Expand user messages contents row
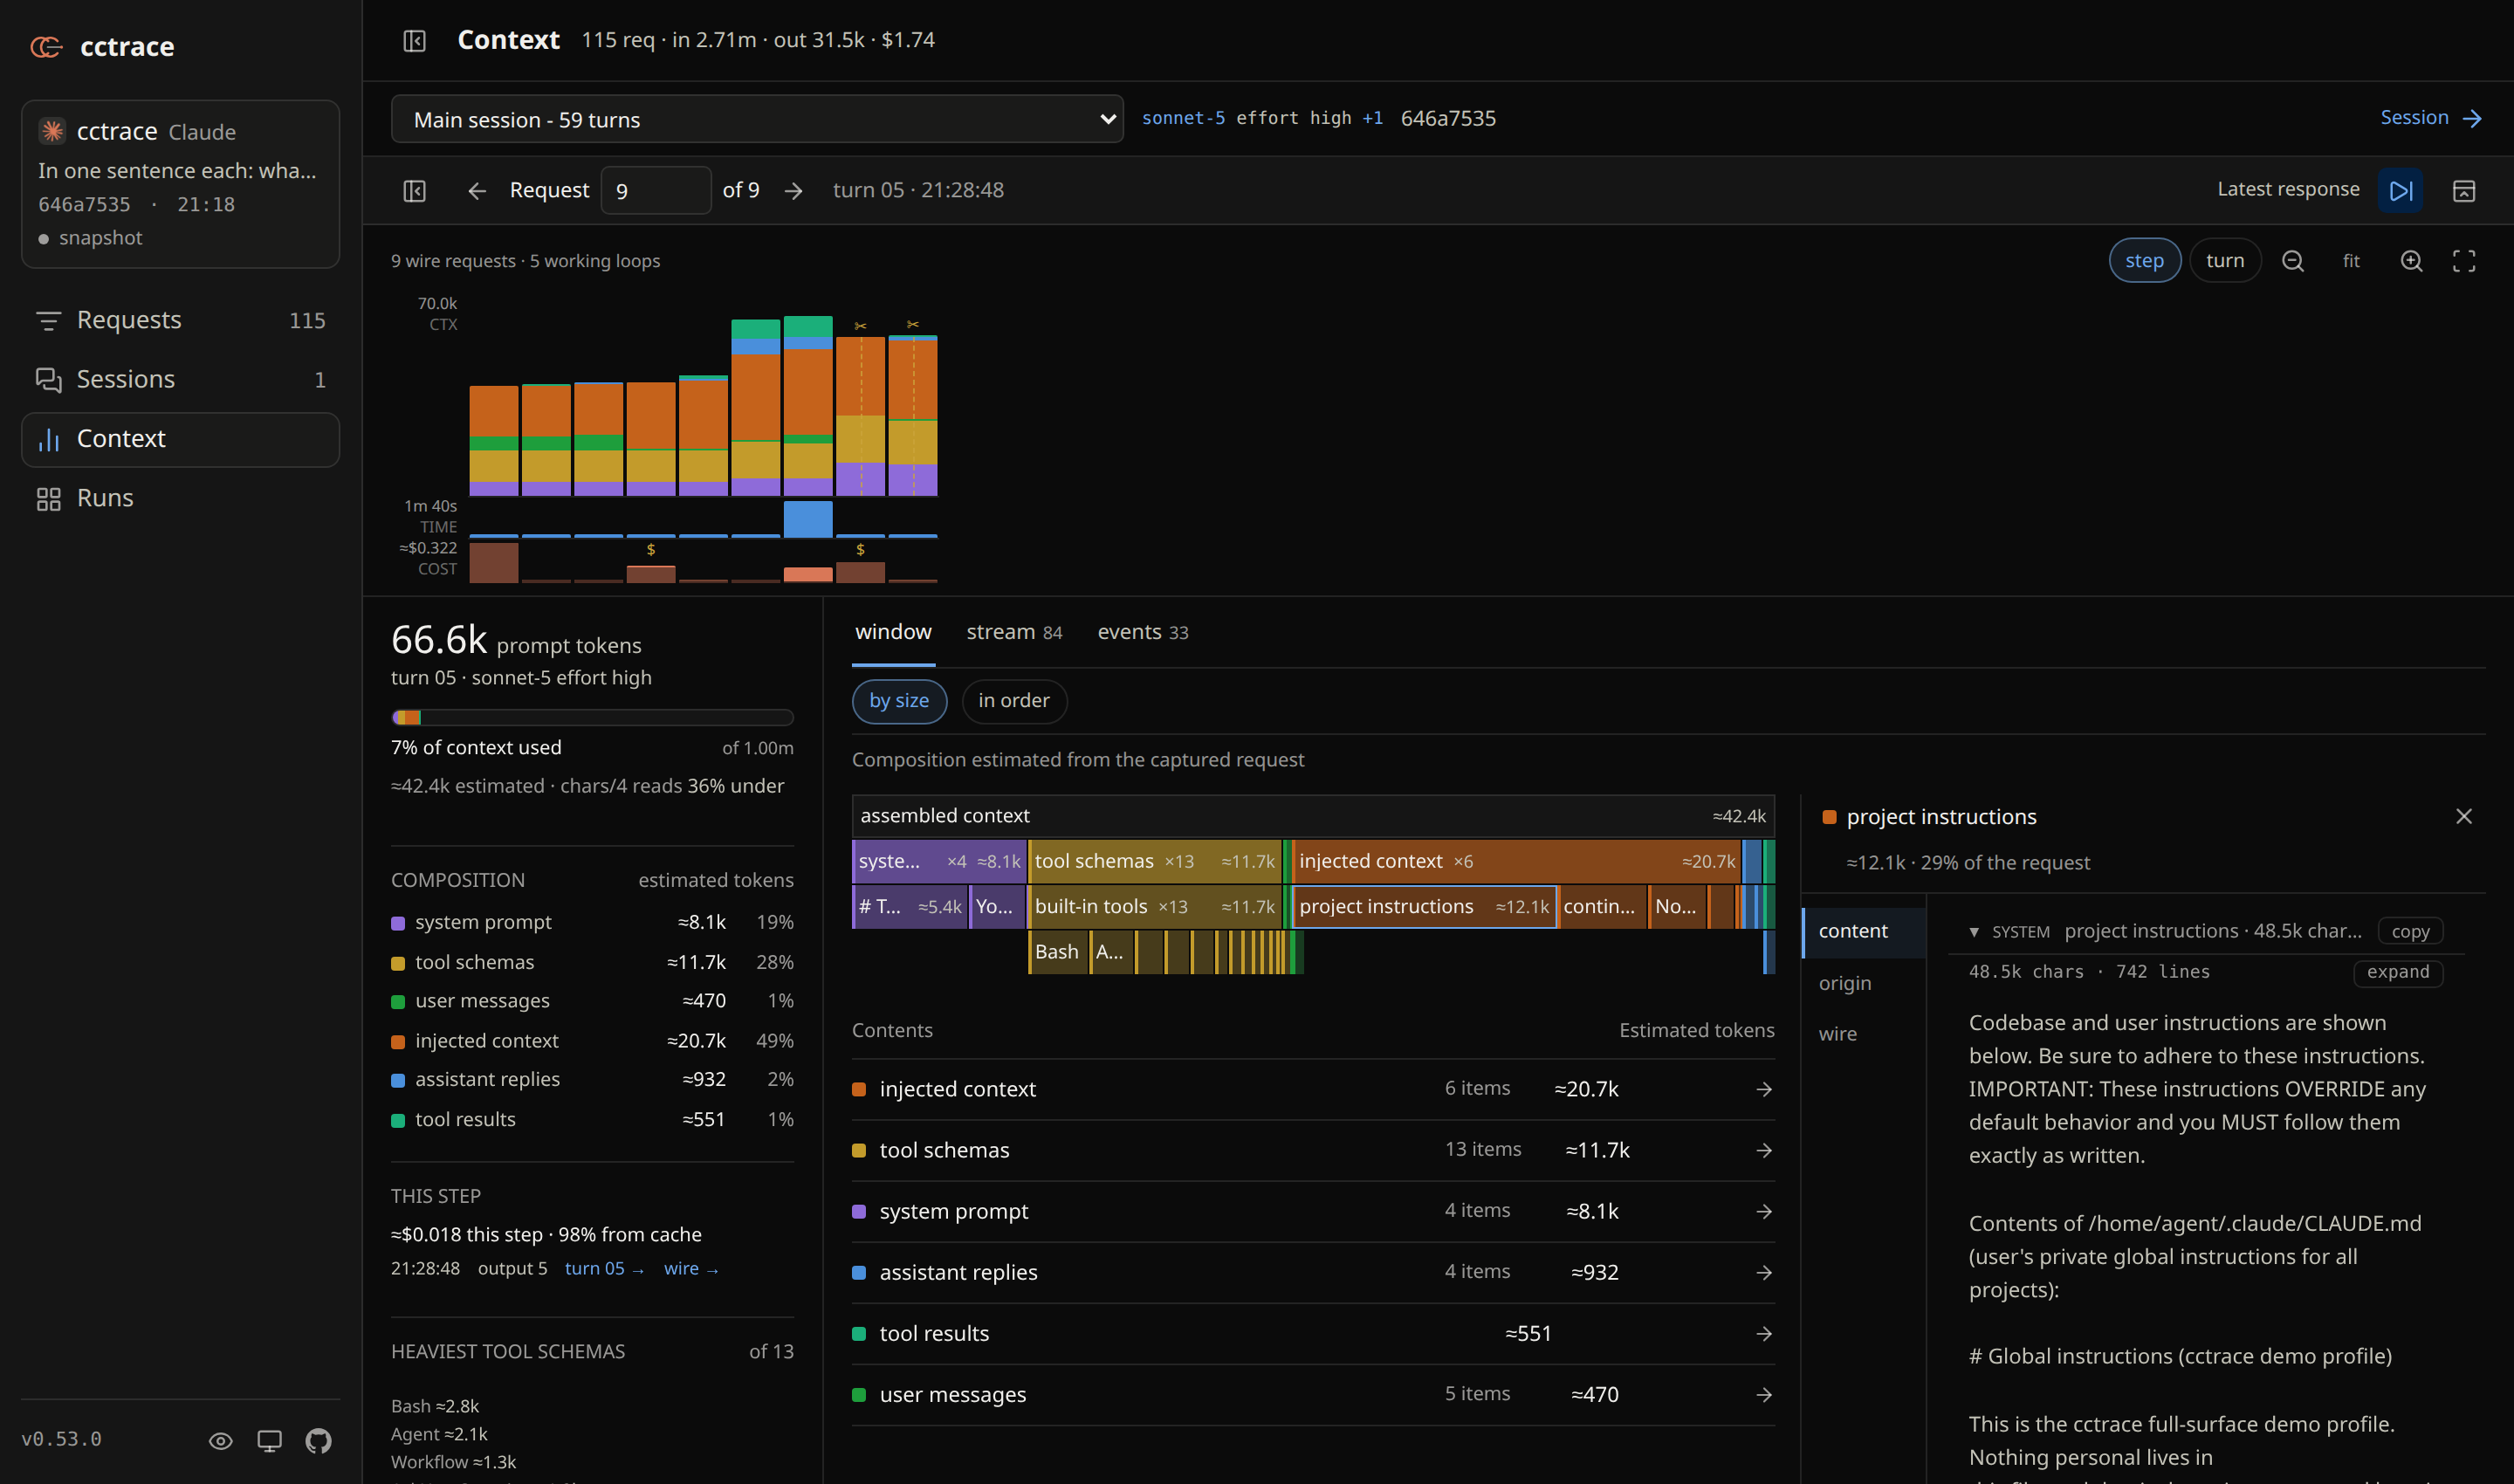This screenshot has width=2514, height=1484. [x=1313, y=1394]
